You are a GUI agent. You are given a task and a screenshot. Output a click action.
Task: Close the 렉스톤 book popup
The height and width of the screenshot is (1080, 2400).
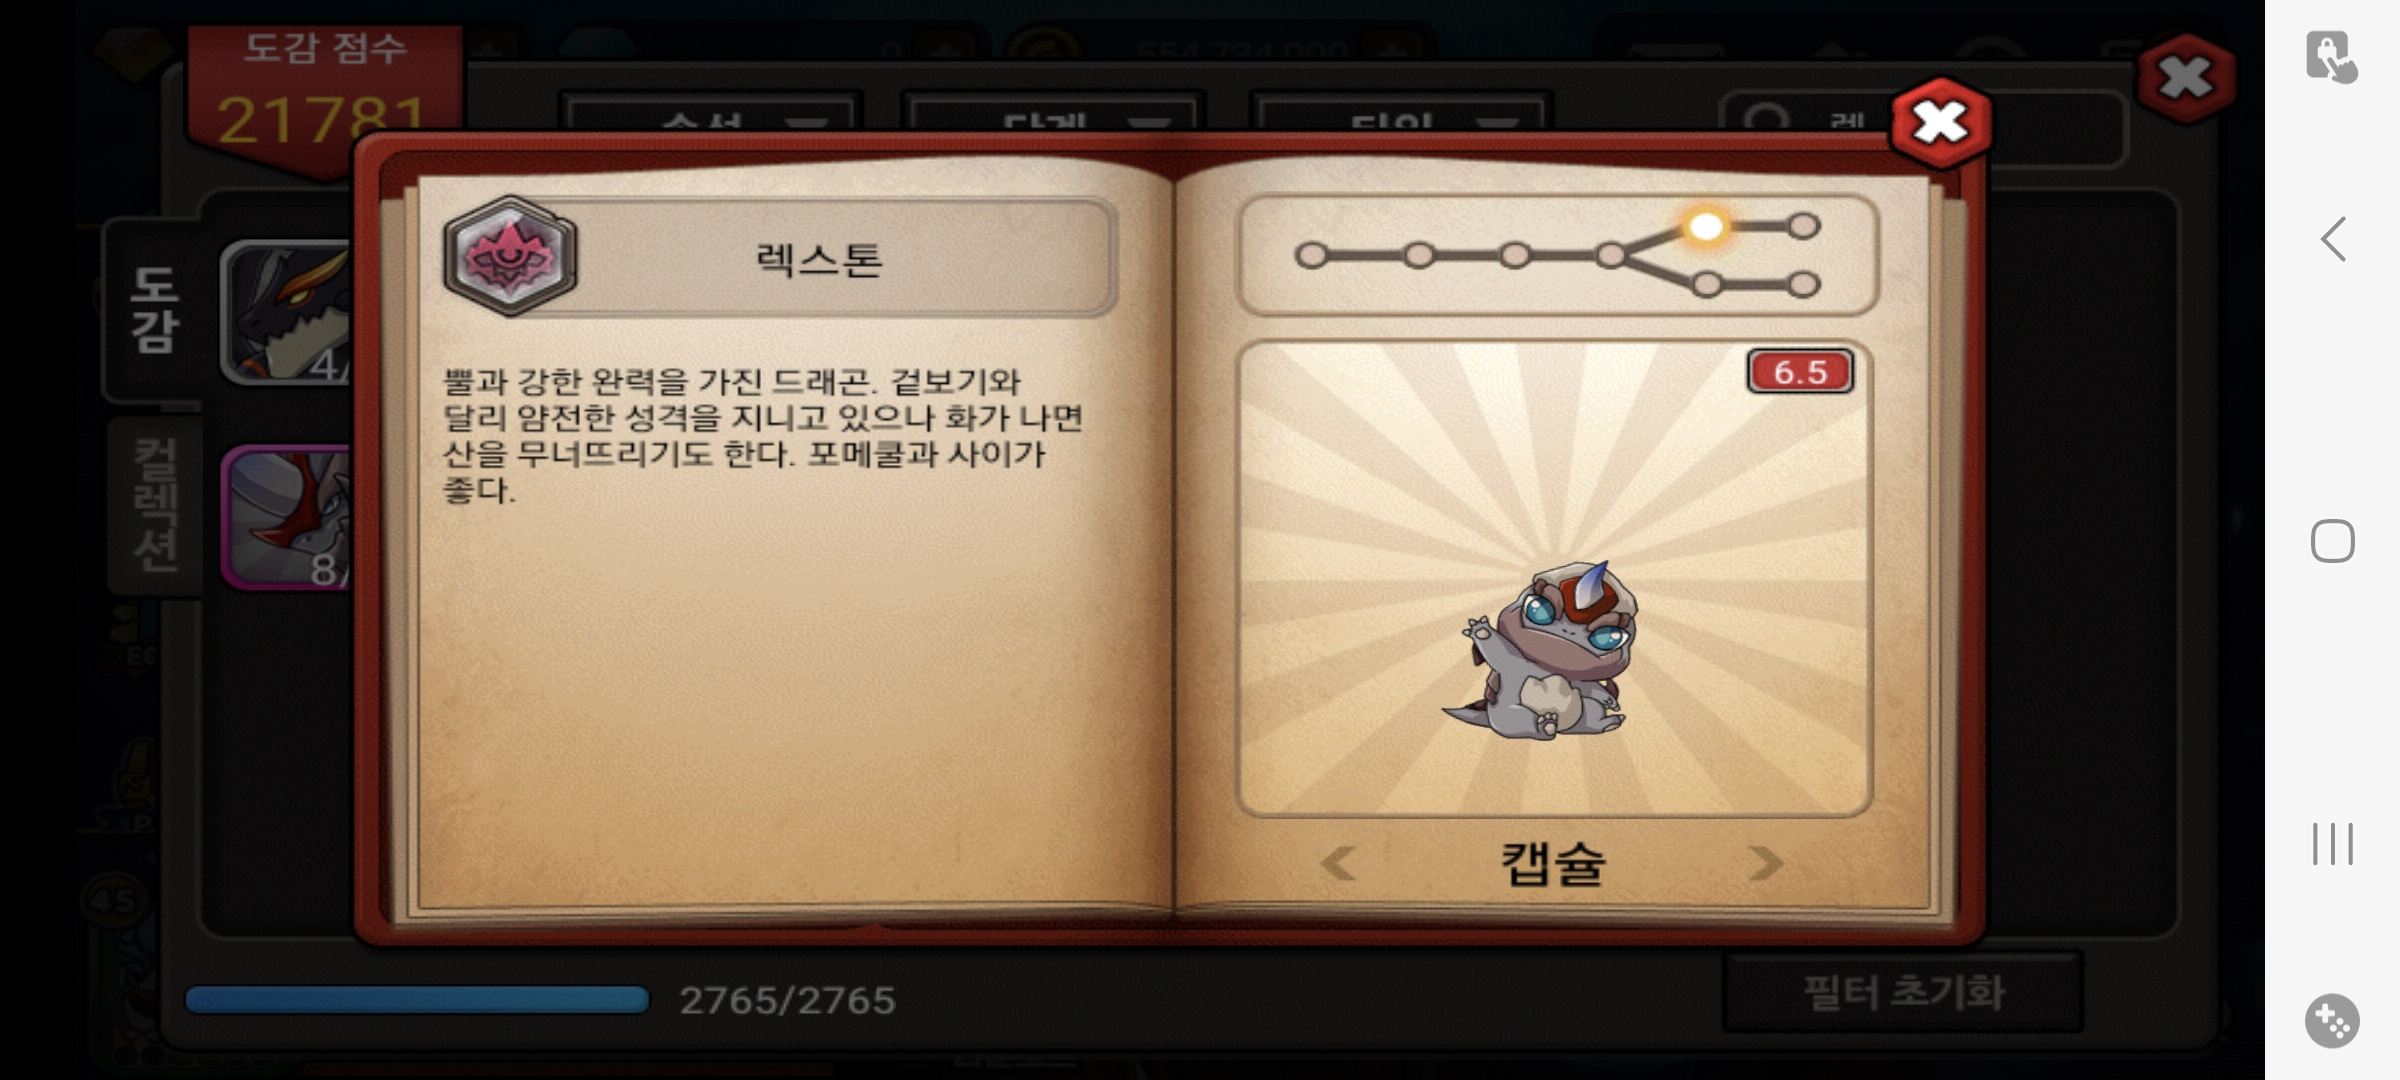point(1940,123)
